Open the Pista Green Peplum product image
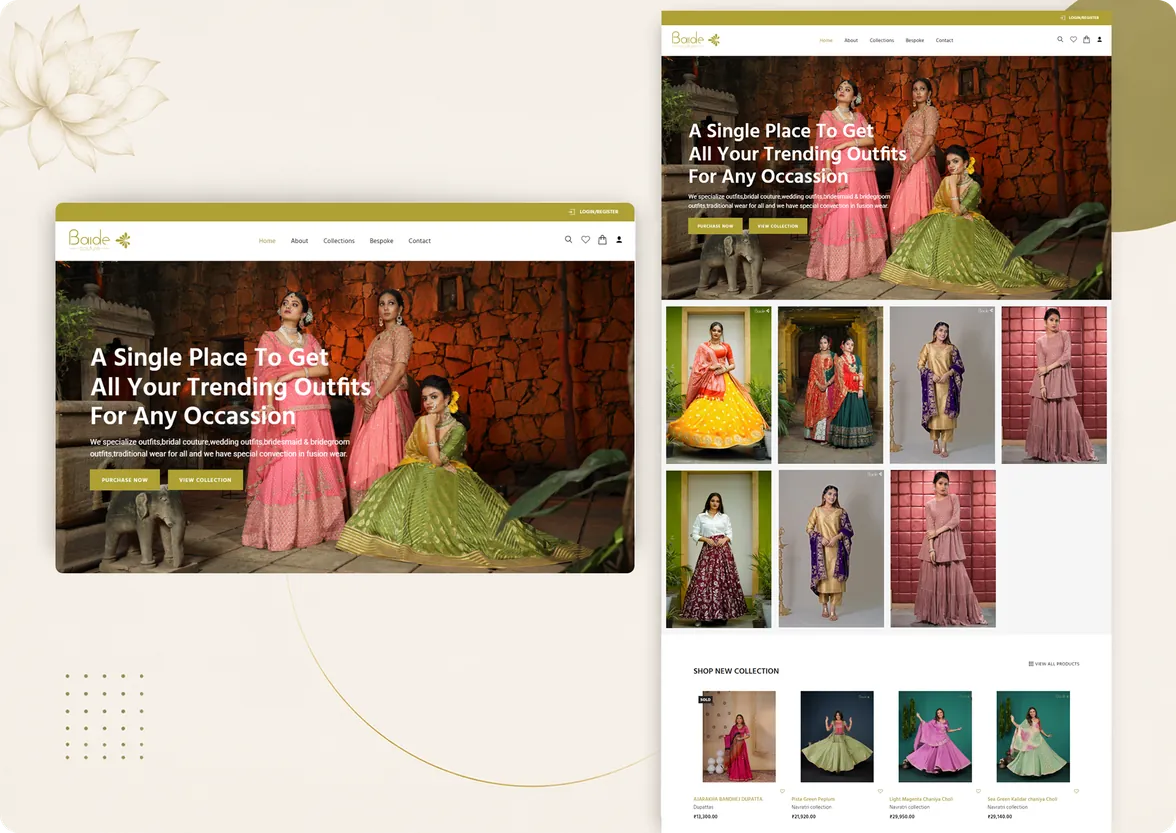 tap(837, 736)
